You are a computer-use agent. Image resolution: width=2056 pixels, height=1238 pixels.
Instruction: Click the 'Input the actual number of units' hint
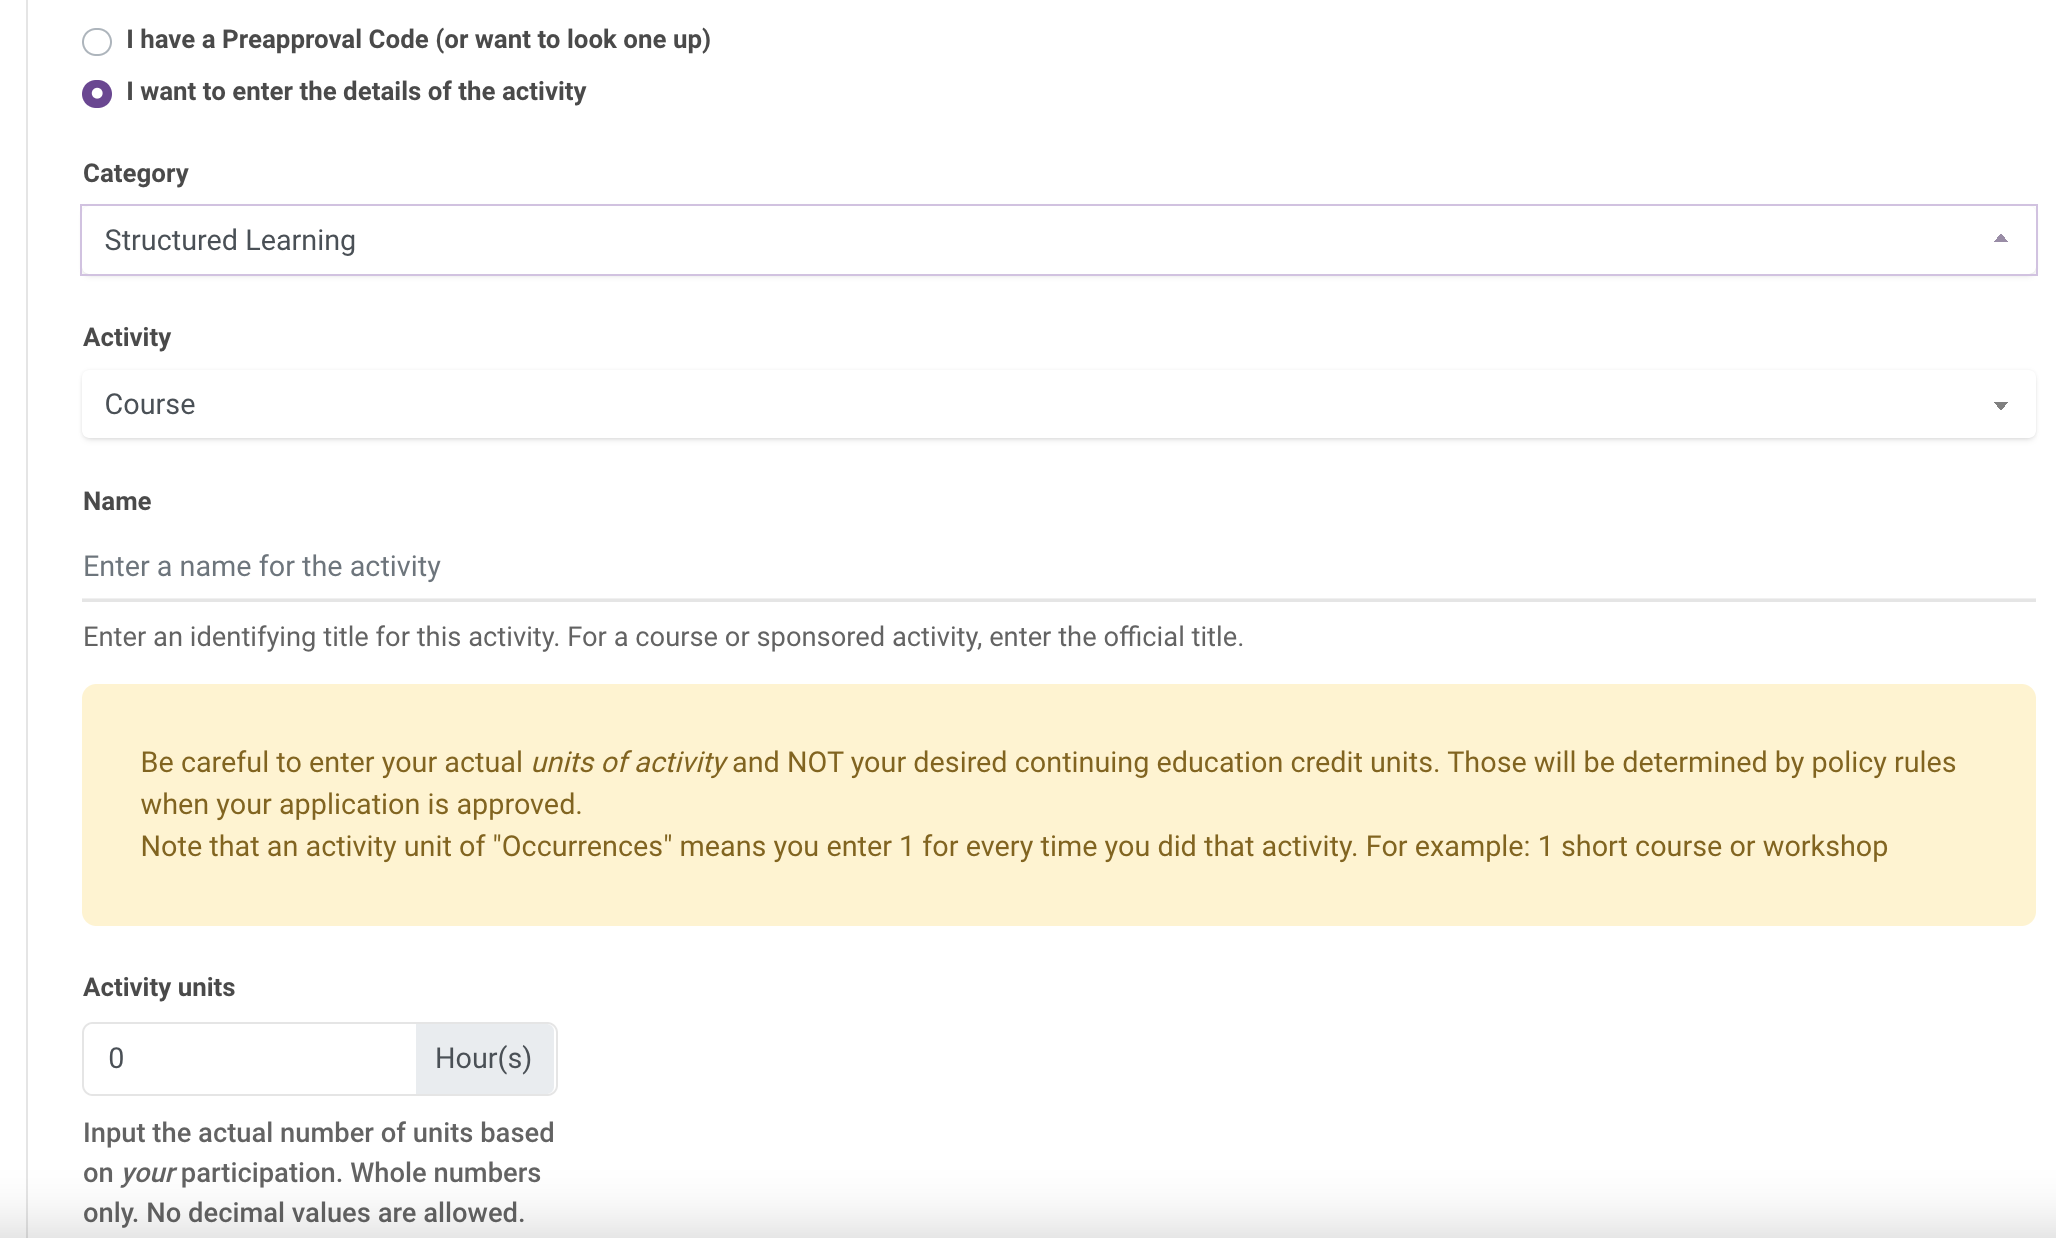[x=319, y=1172]
